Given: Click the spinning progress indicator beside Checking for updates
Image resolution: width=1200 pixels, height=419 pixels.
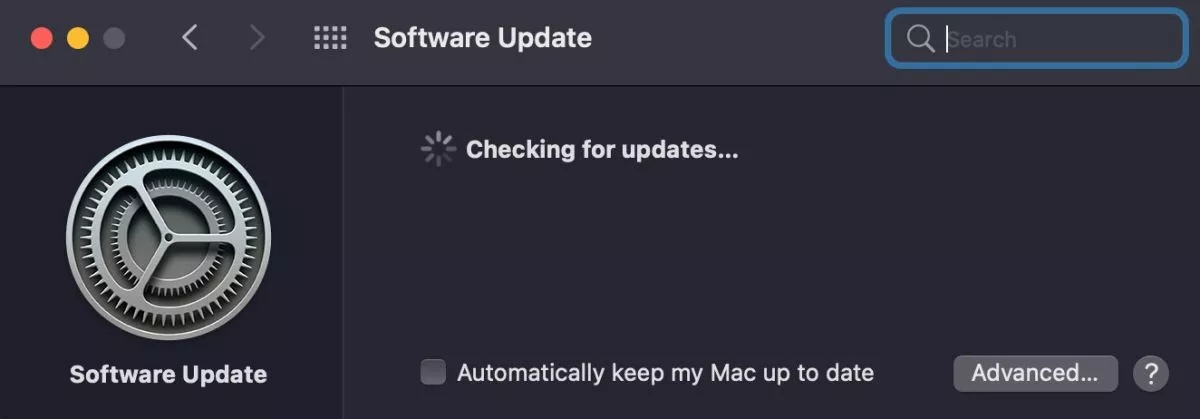Looking at the screenshot, I should point(438,150).
